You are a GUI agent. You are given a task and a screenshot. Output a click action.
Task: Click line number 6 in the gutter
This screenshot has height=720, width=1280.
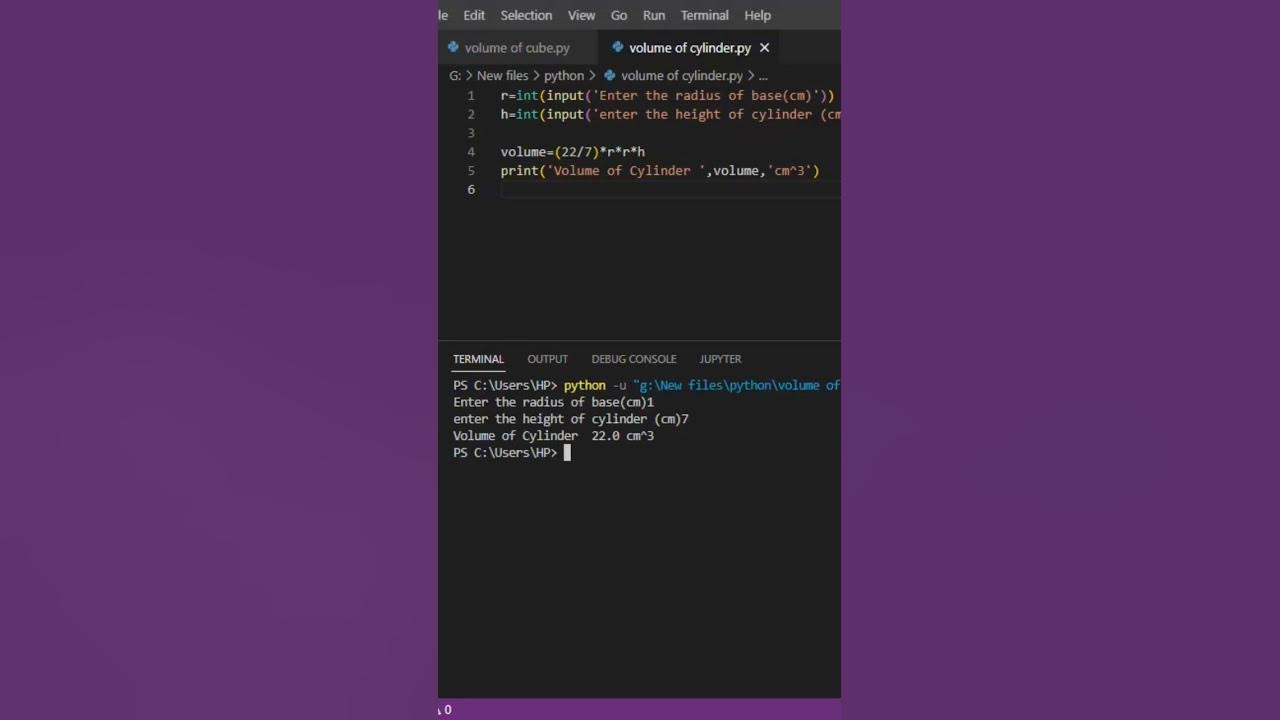[471, 190]
